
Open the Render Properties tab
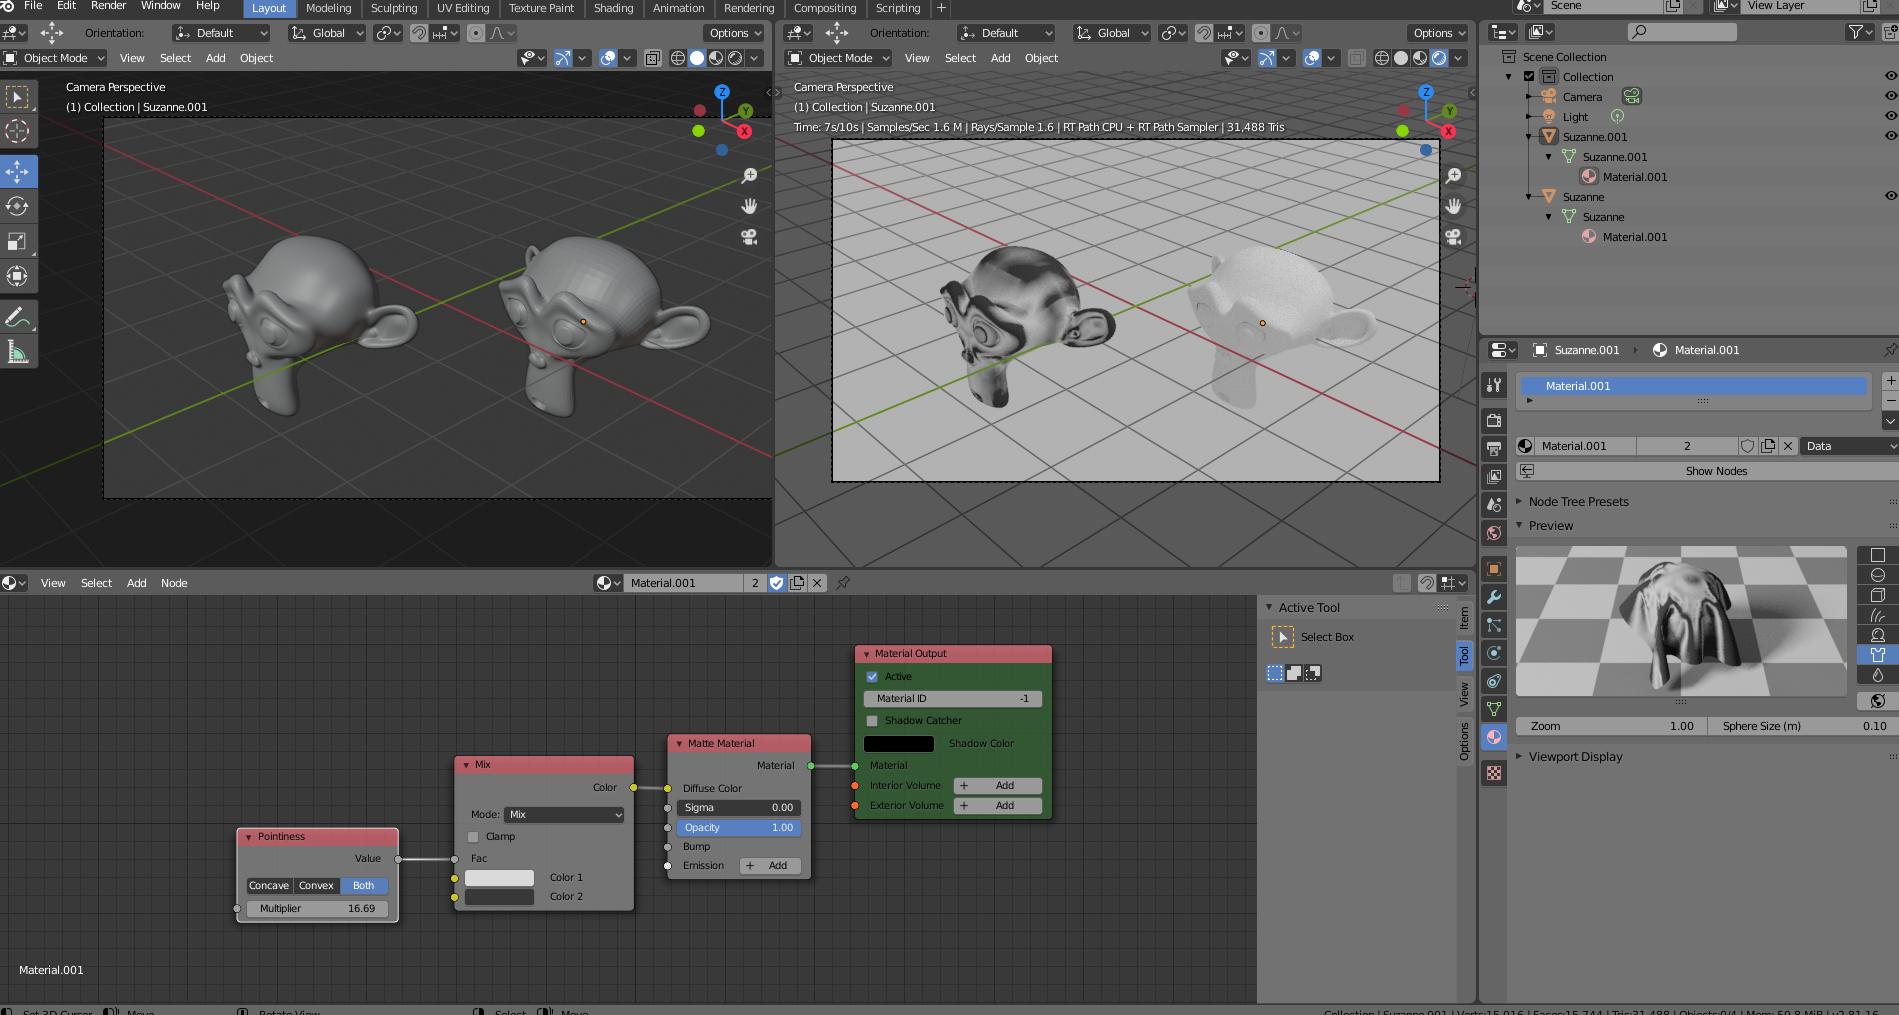[1494, 420]
